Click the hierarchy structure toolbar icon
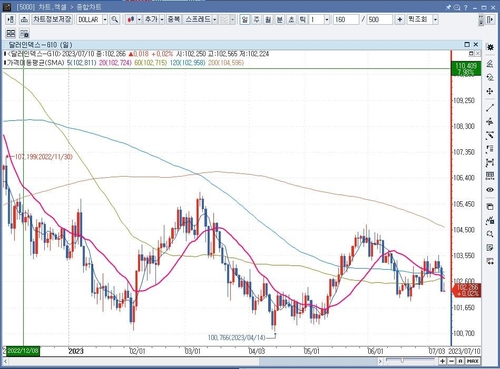The height and width of the screenshot is (369, 500). (x=24, y=20)
